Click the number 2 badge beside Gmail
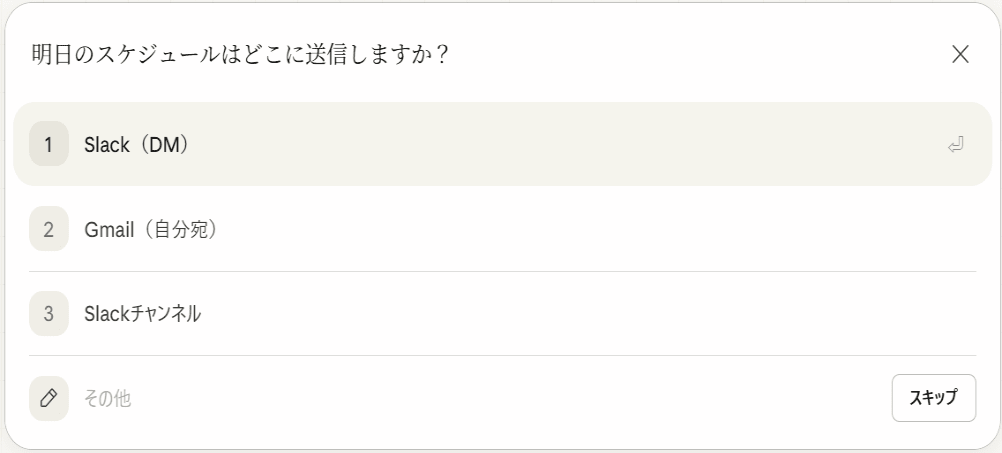 pos(49,229)
